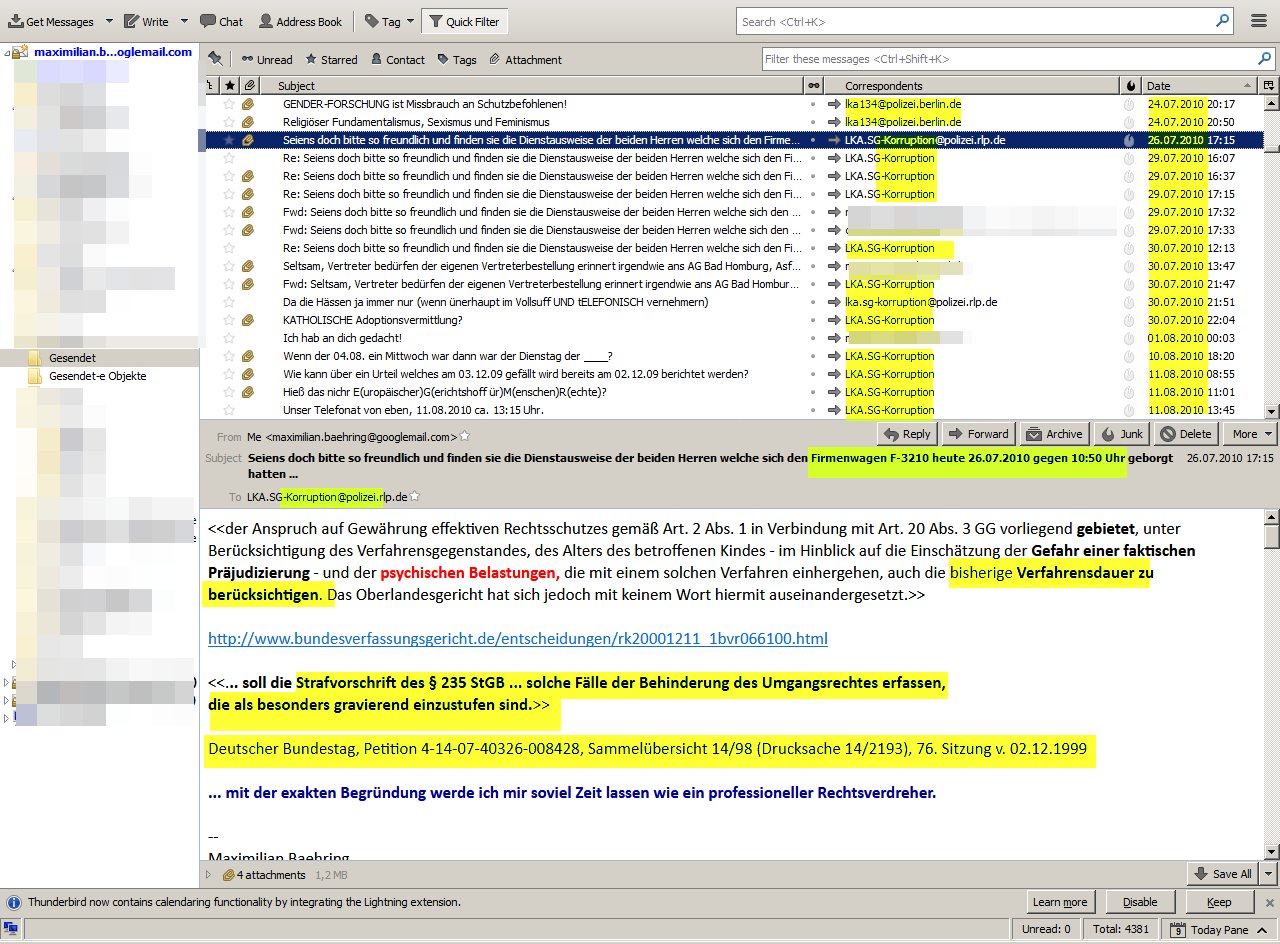Archive the open message

click(1054, 434)
